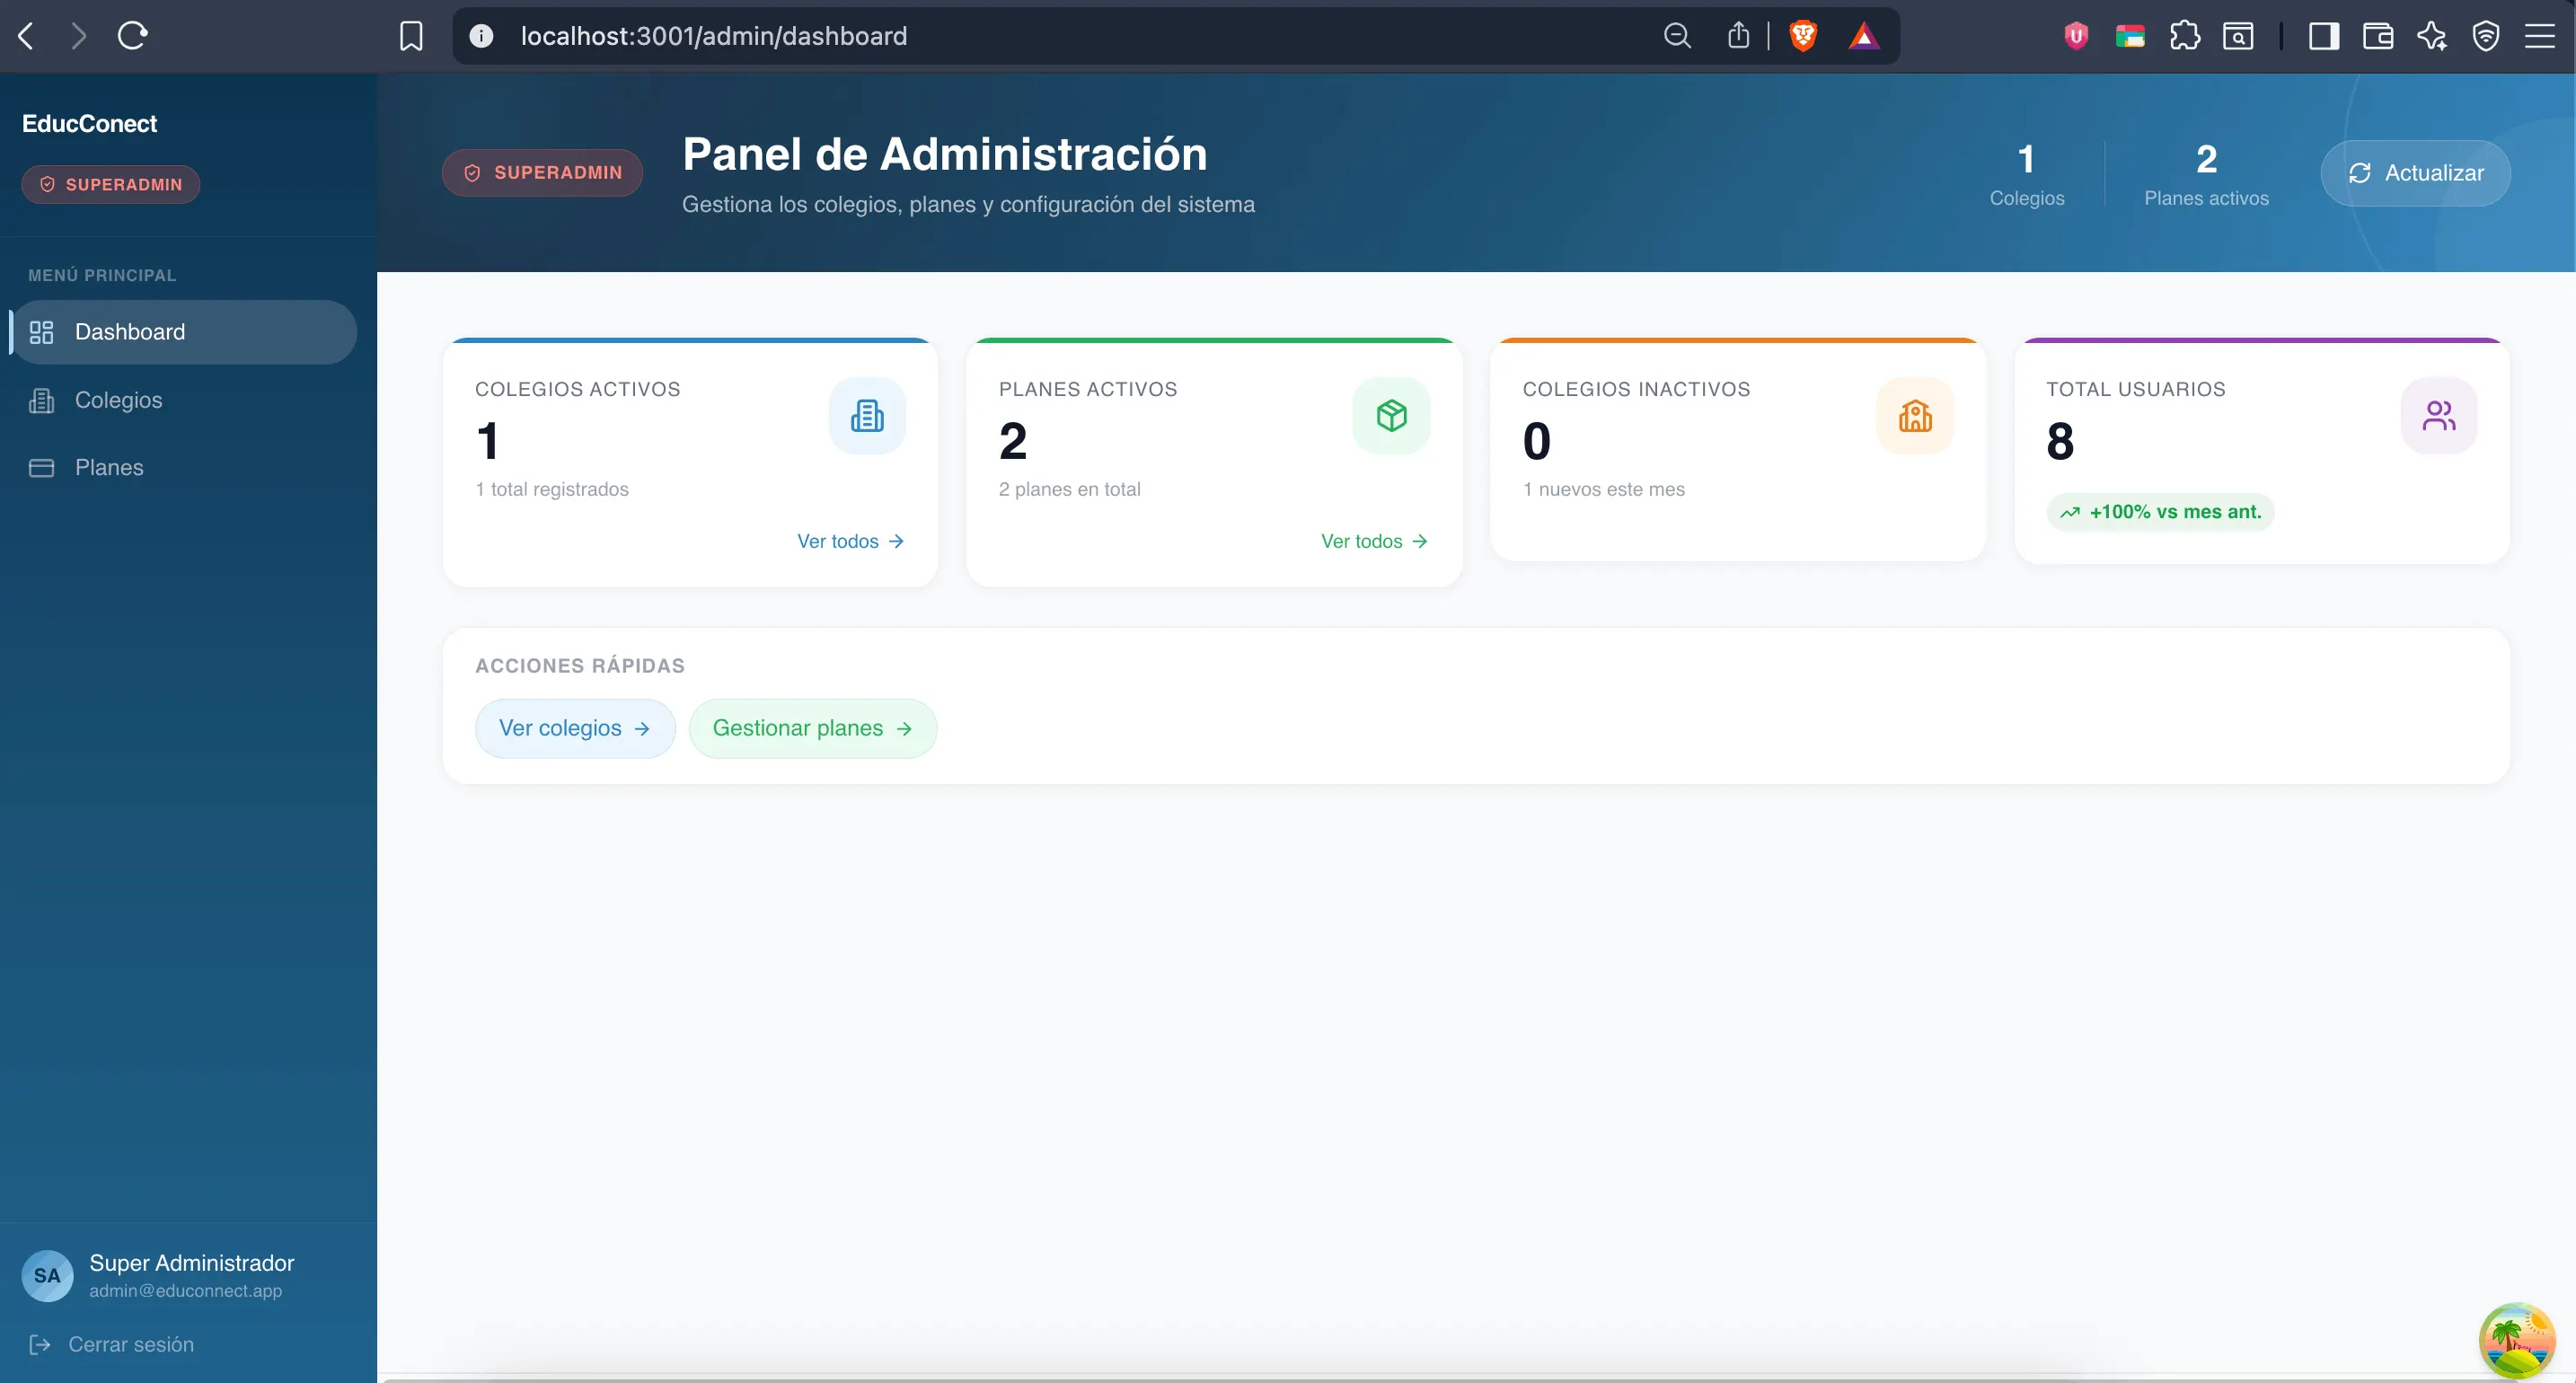Toggle the browser sidebar panel
The width and height of the screenshot is (2576, 1383).
(2323, 36)
